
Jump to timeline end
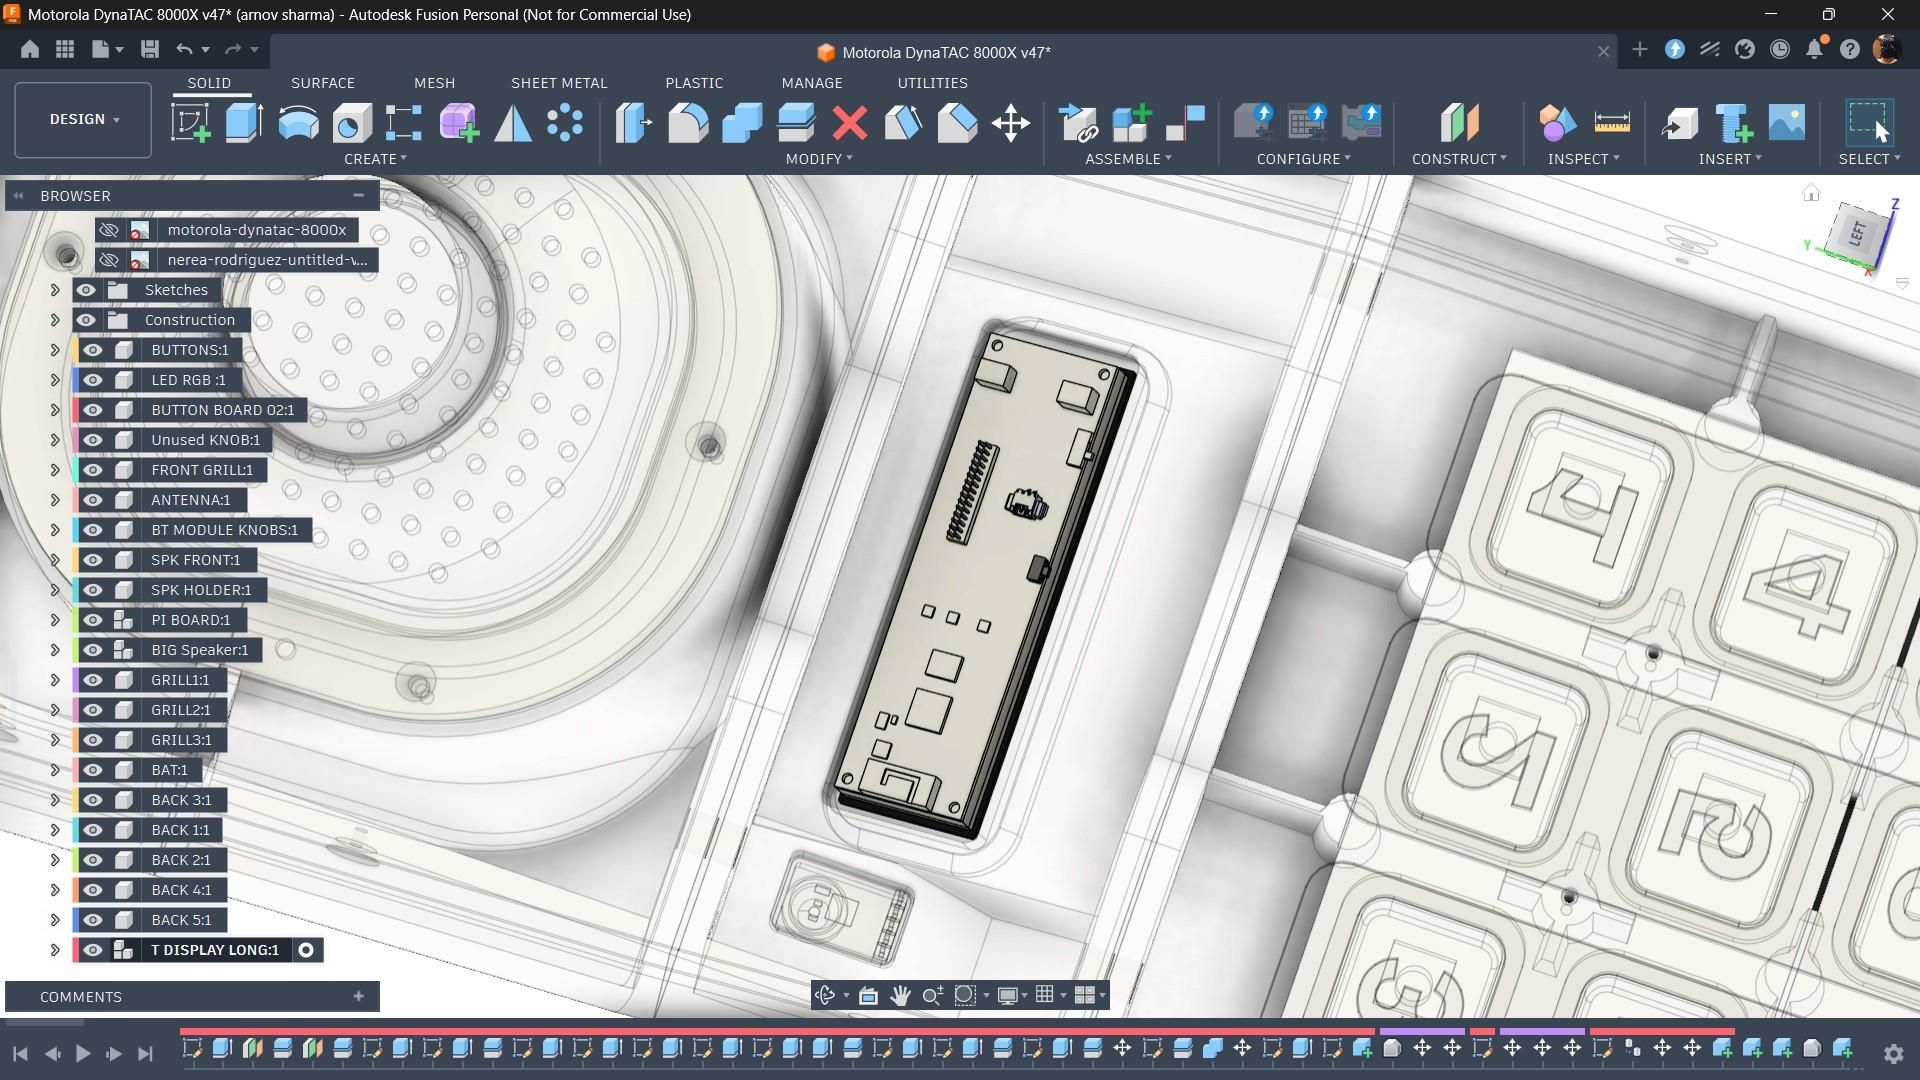click(146, 1053)
